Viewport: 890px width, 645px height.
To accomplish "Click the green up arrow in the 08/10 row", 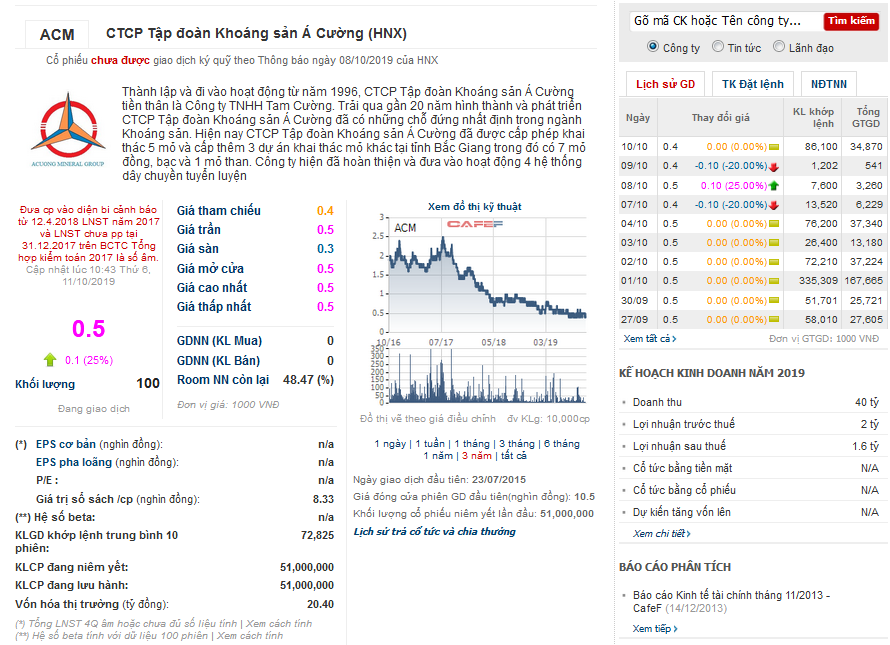I will click(773, 186).
